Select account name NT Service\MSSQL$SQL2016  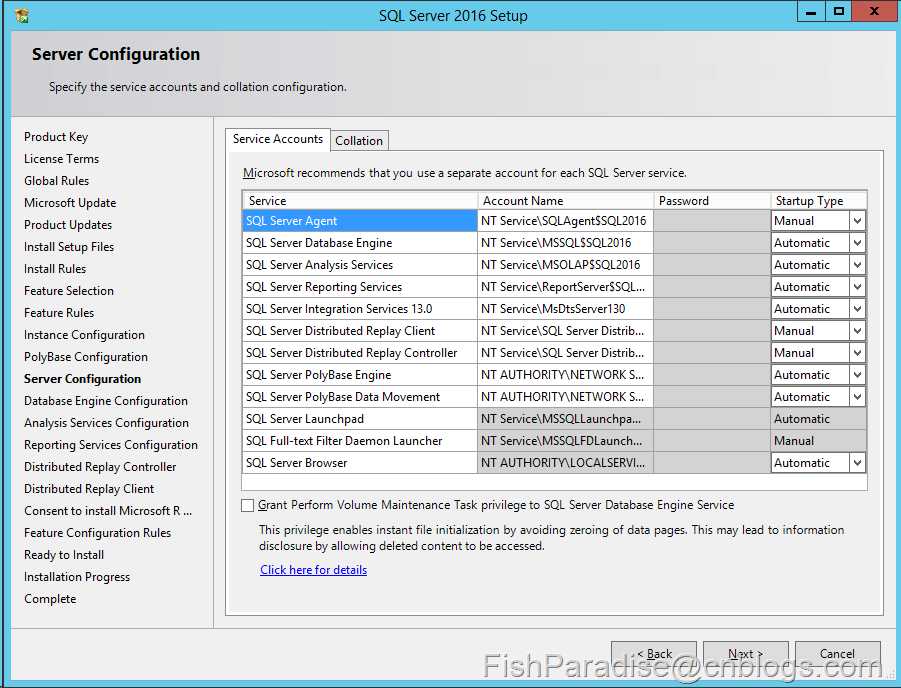(x=565, y=243)
